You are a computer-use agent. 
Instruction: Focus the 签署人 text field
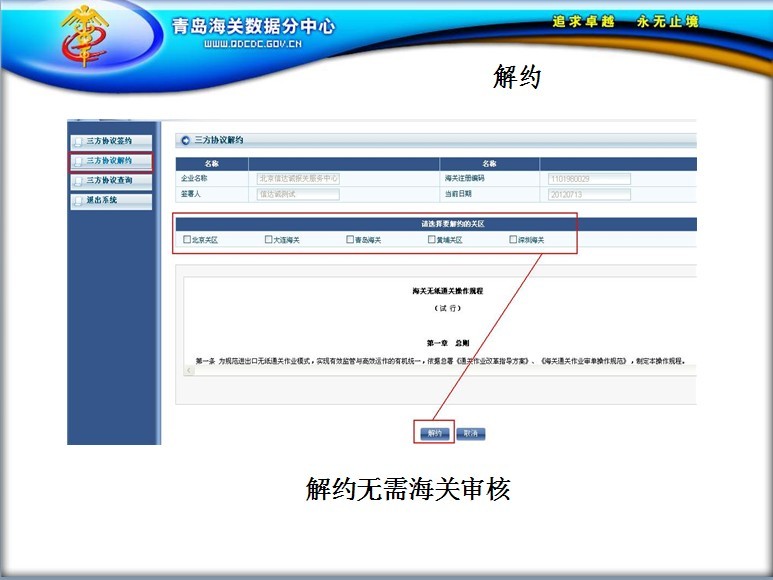[x=298, y=194]
